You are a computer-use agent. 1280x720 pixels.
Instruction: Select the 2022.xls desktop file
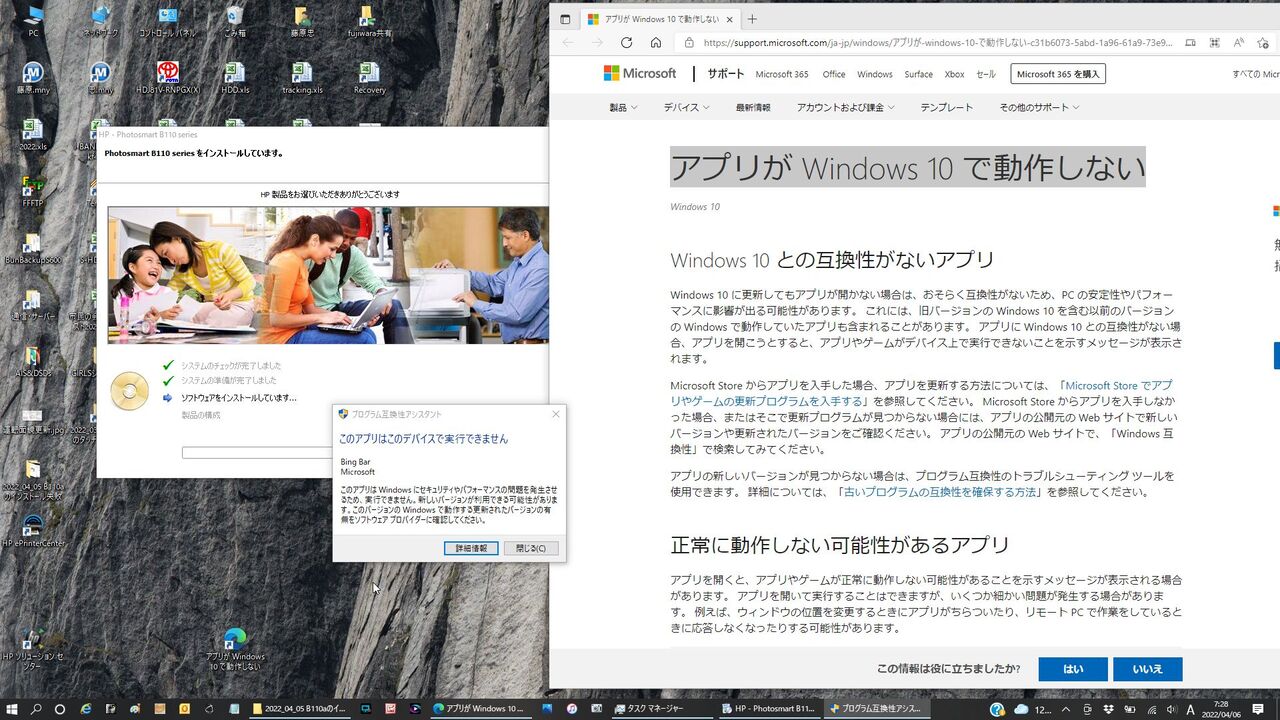click(33, 135)
